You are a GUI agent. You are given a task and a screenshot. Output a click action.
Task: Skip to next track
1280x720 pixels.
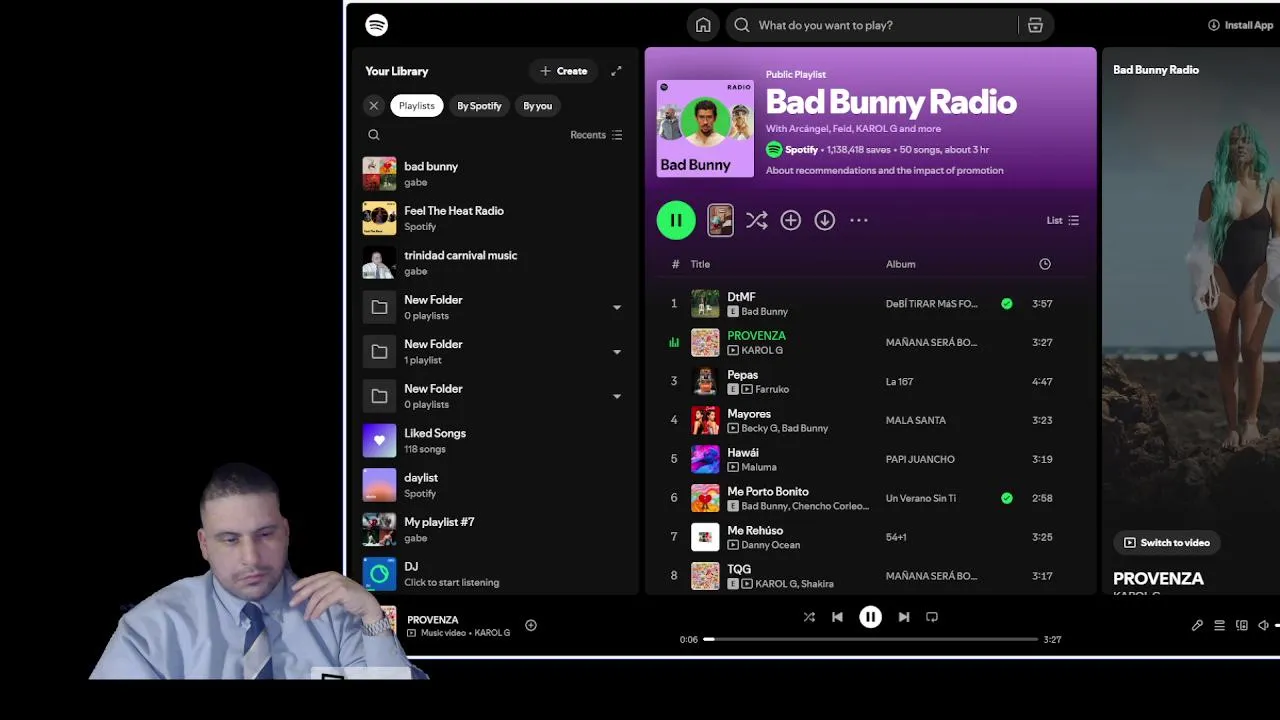click(x=904, y=617)
